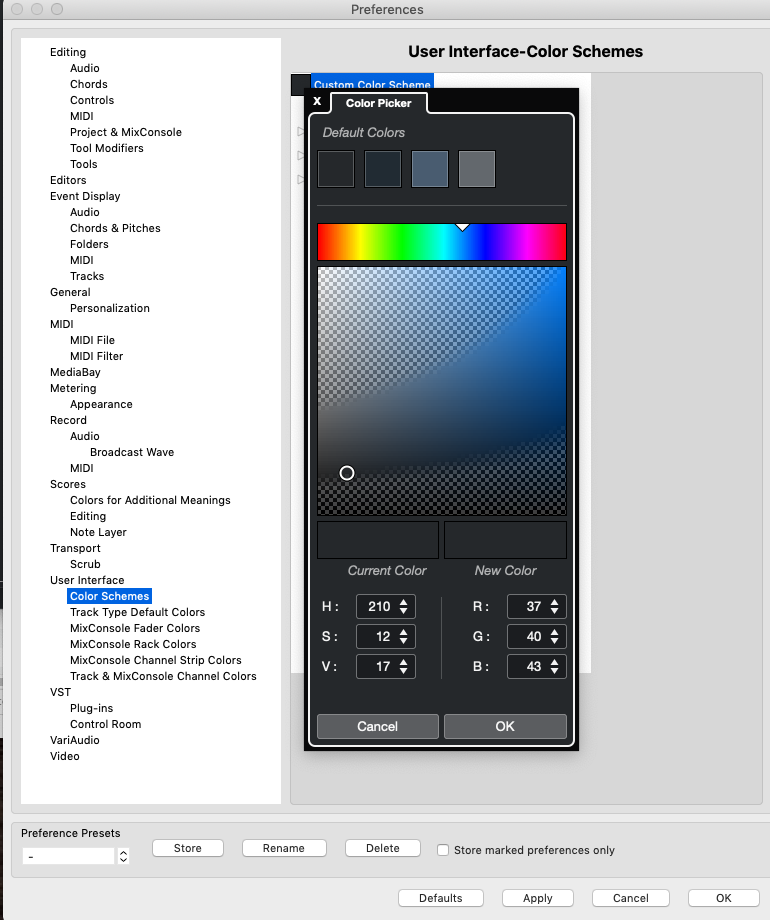
Task: Click the B value stepper arrows
Action: 554,667
